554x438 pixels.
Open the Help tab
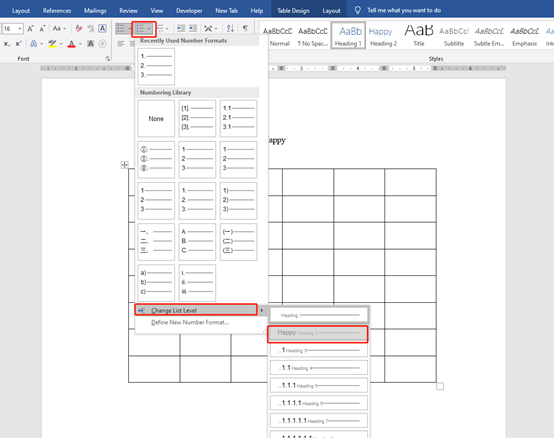click(x=257, y=11)
